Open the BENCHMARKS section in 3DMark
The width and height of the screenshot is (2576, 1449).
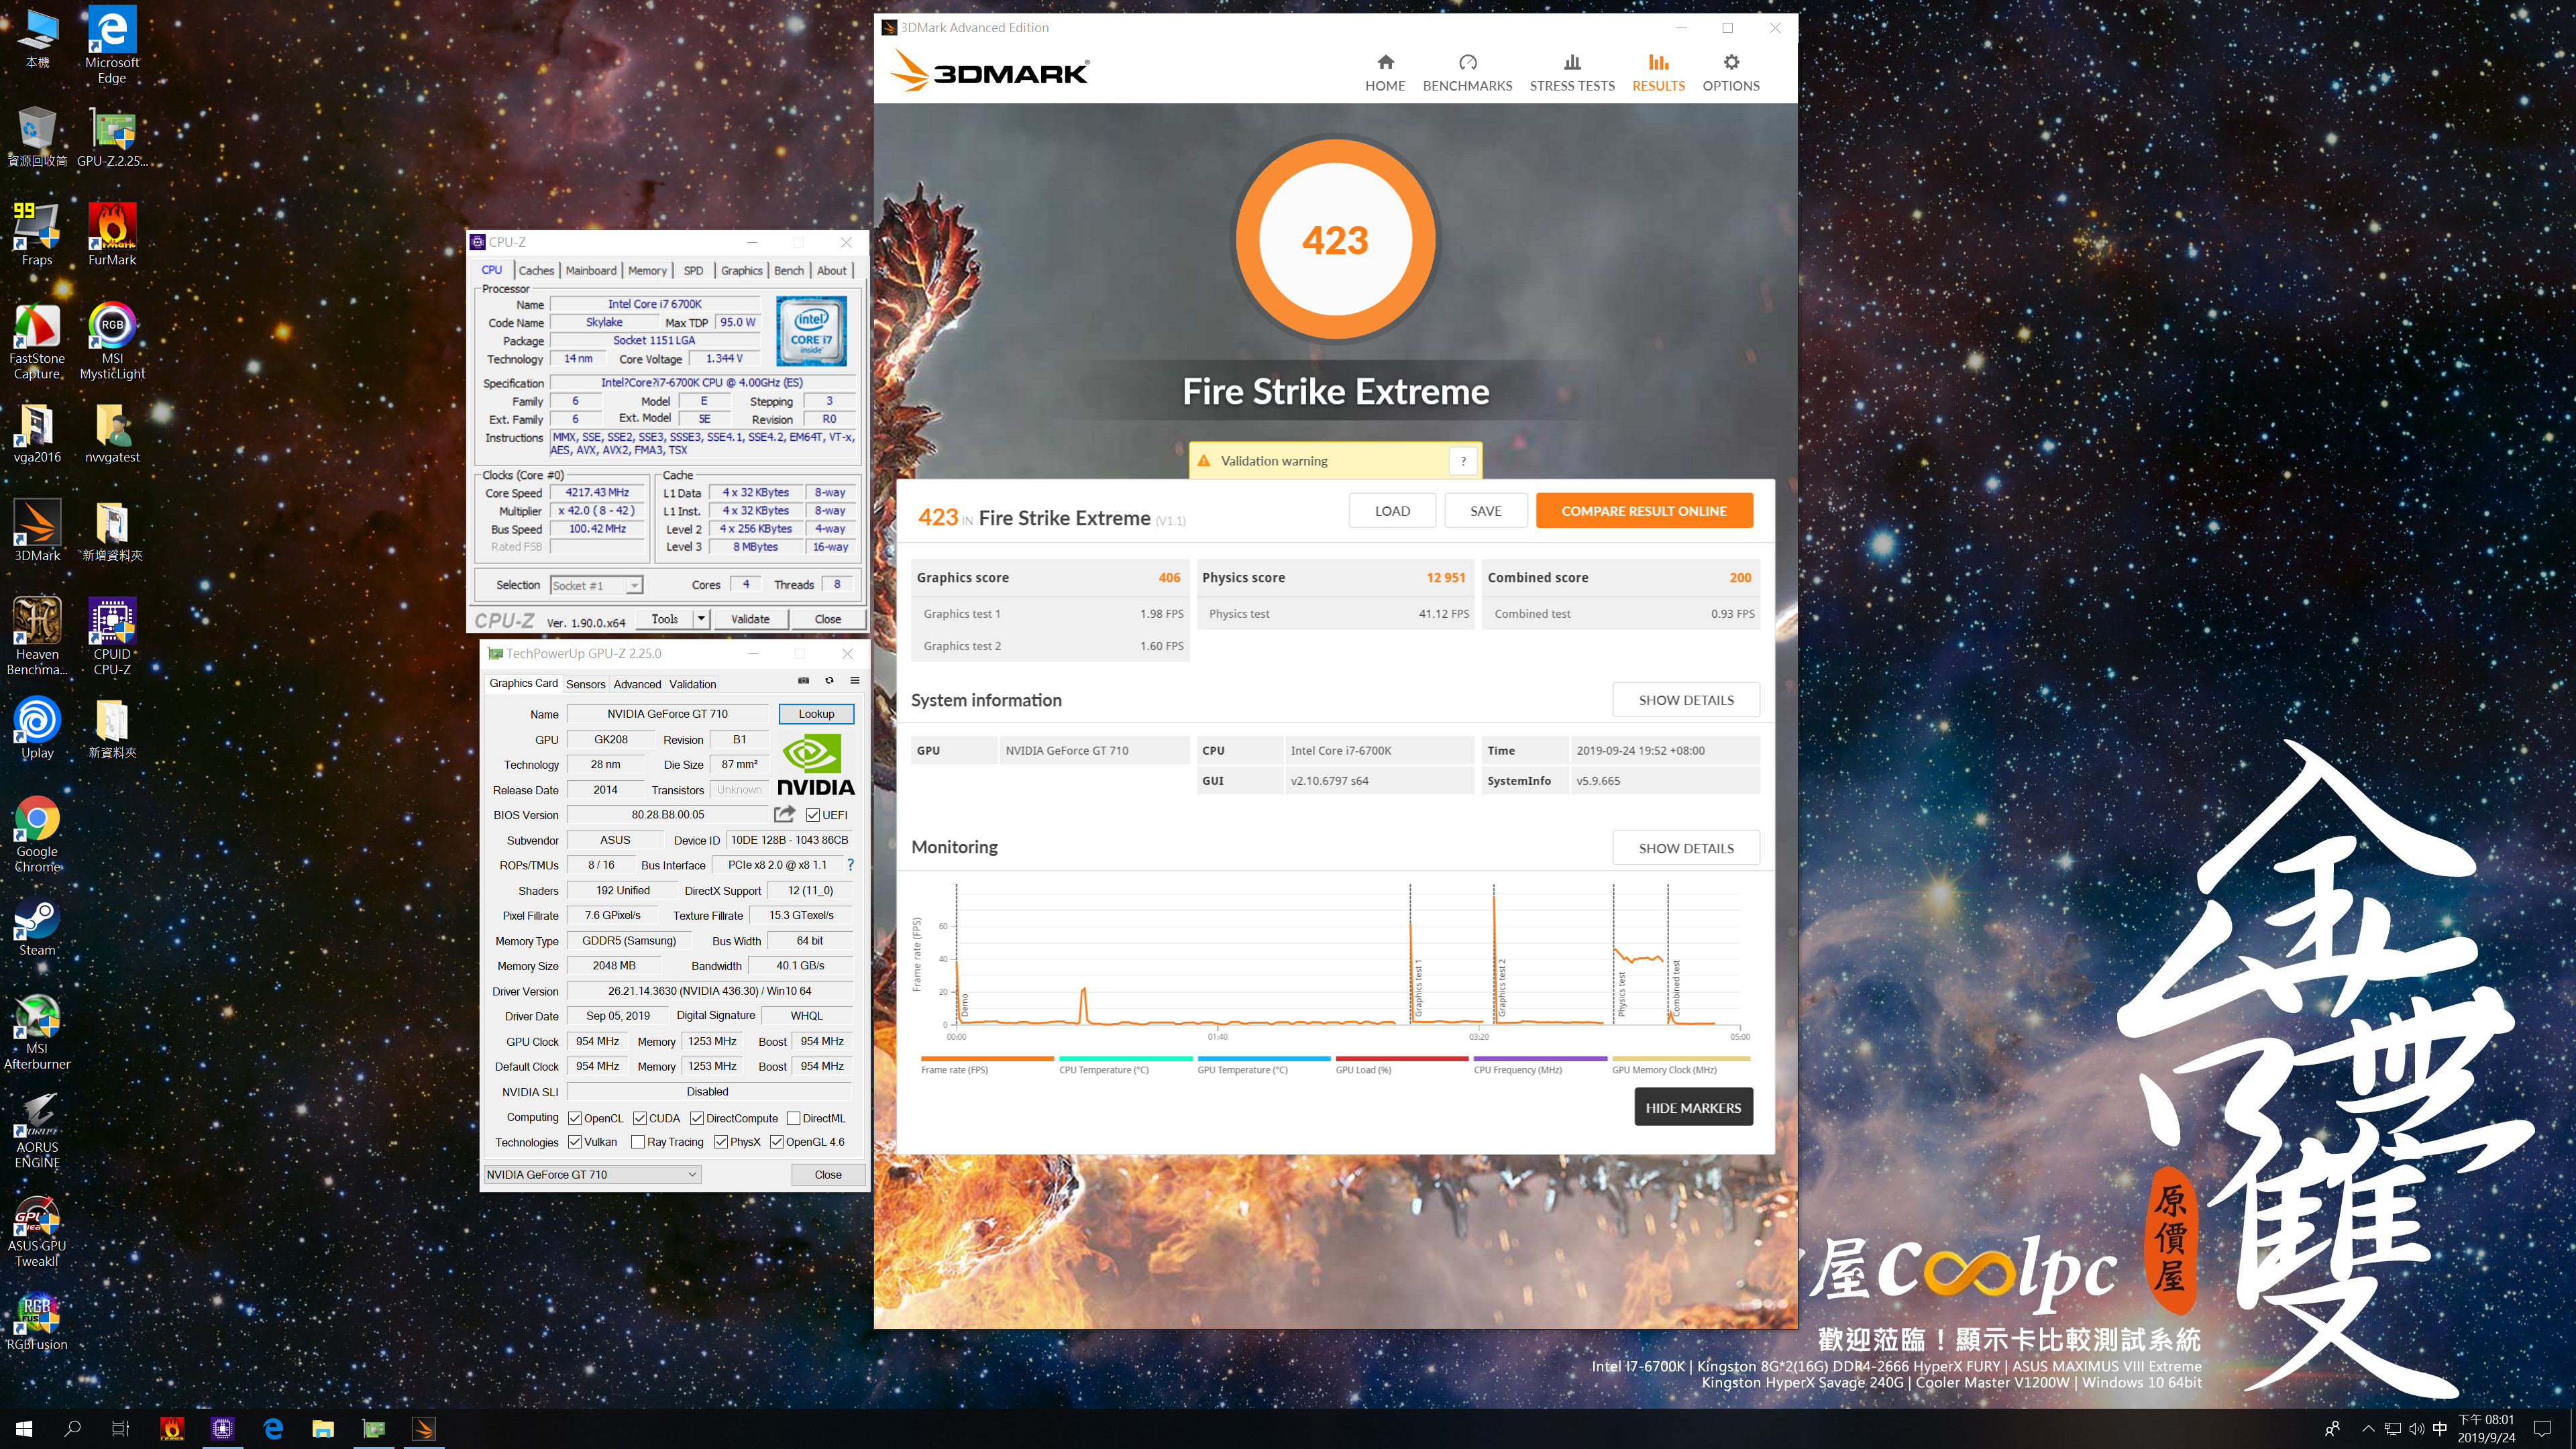tap(1467, 73)
